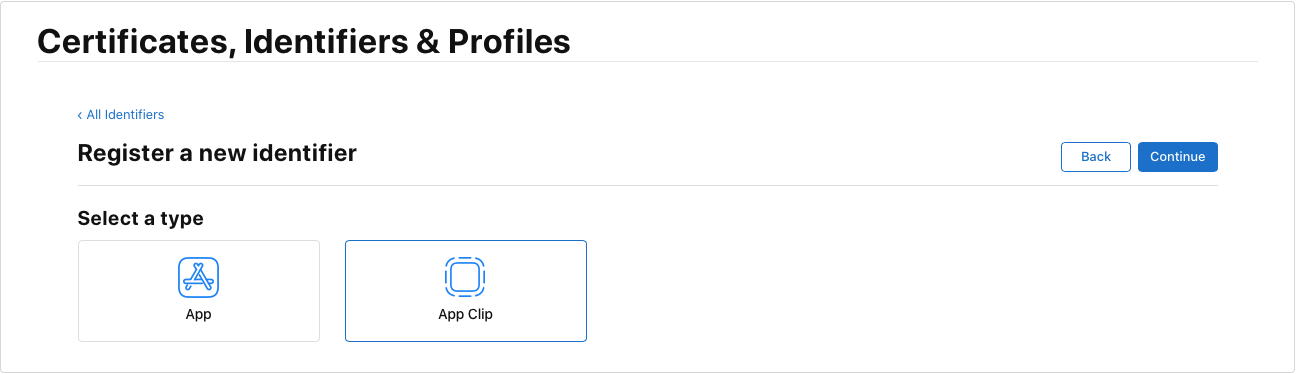This screenshot has height=374, width=1296.
Task: Click the Register a new identifier heading
Action: (217, 153)
